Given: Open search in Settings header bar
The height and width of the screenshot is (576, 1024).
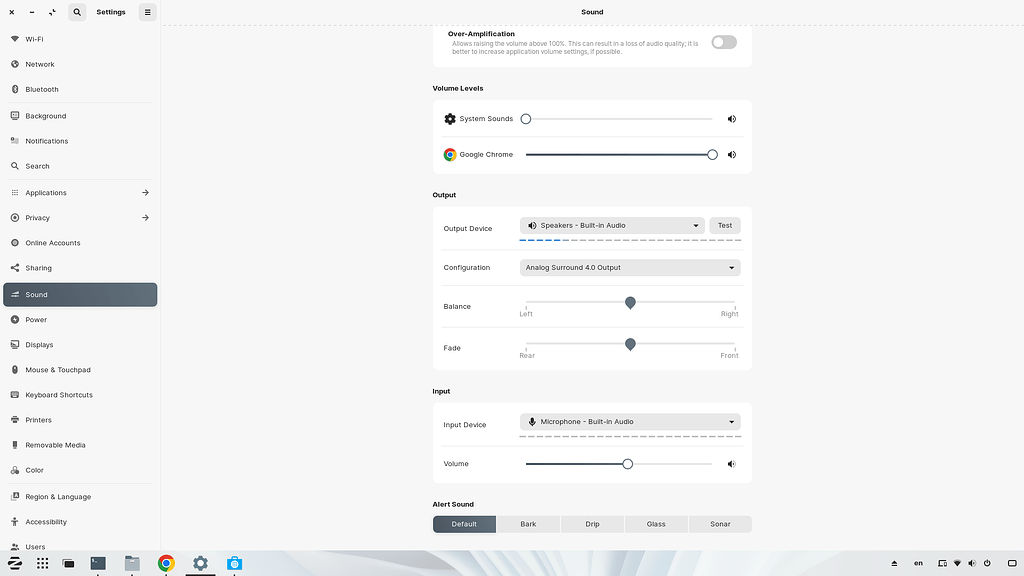Looking at the screenshot, I should tap(77, 12).
